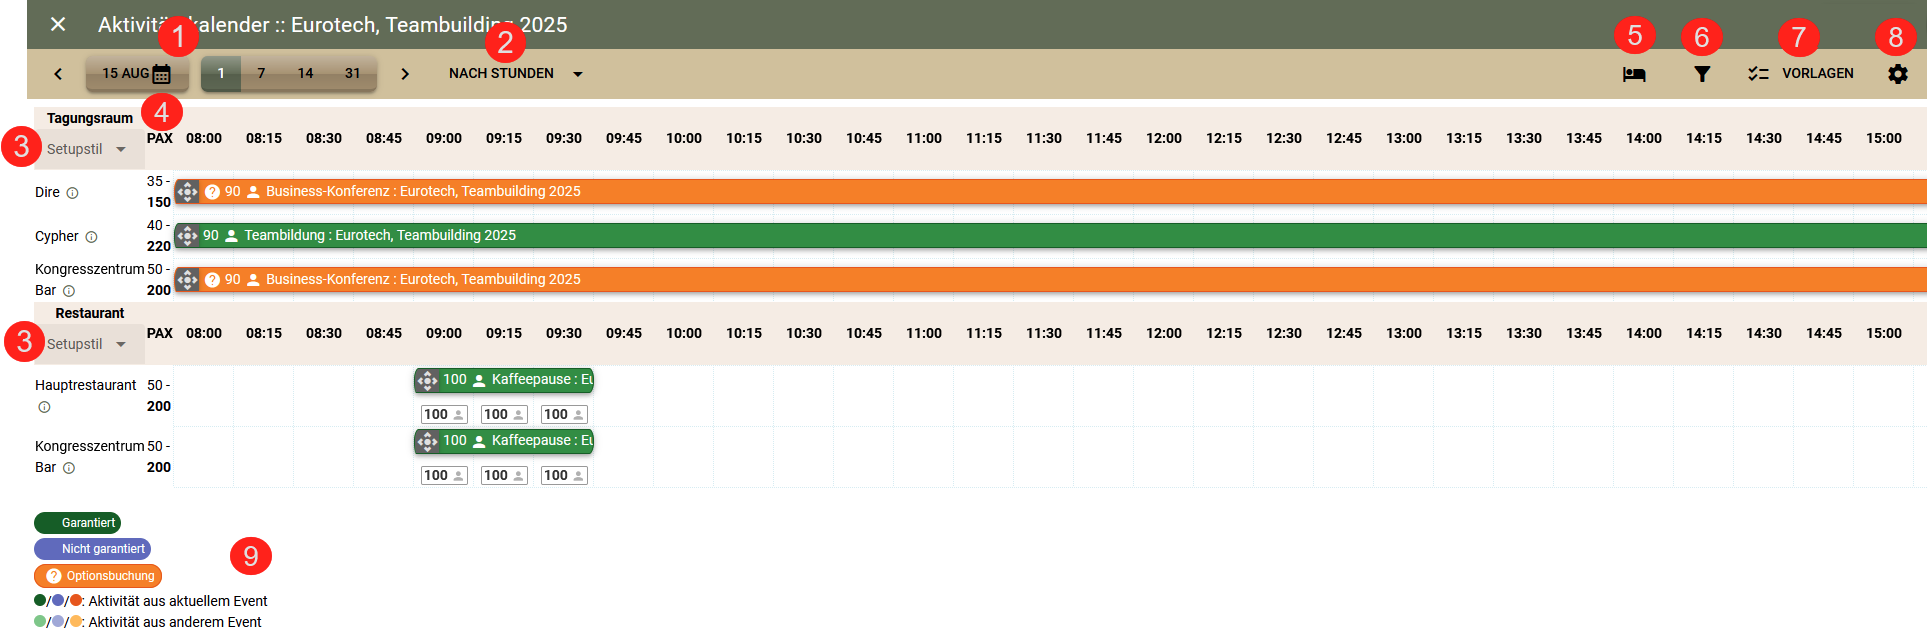Open the date picker on 15 AUG
Viewport: 1927px width, 639px height.
136,74
